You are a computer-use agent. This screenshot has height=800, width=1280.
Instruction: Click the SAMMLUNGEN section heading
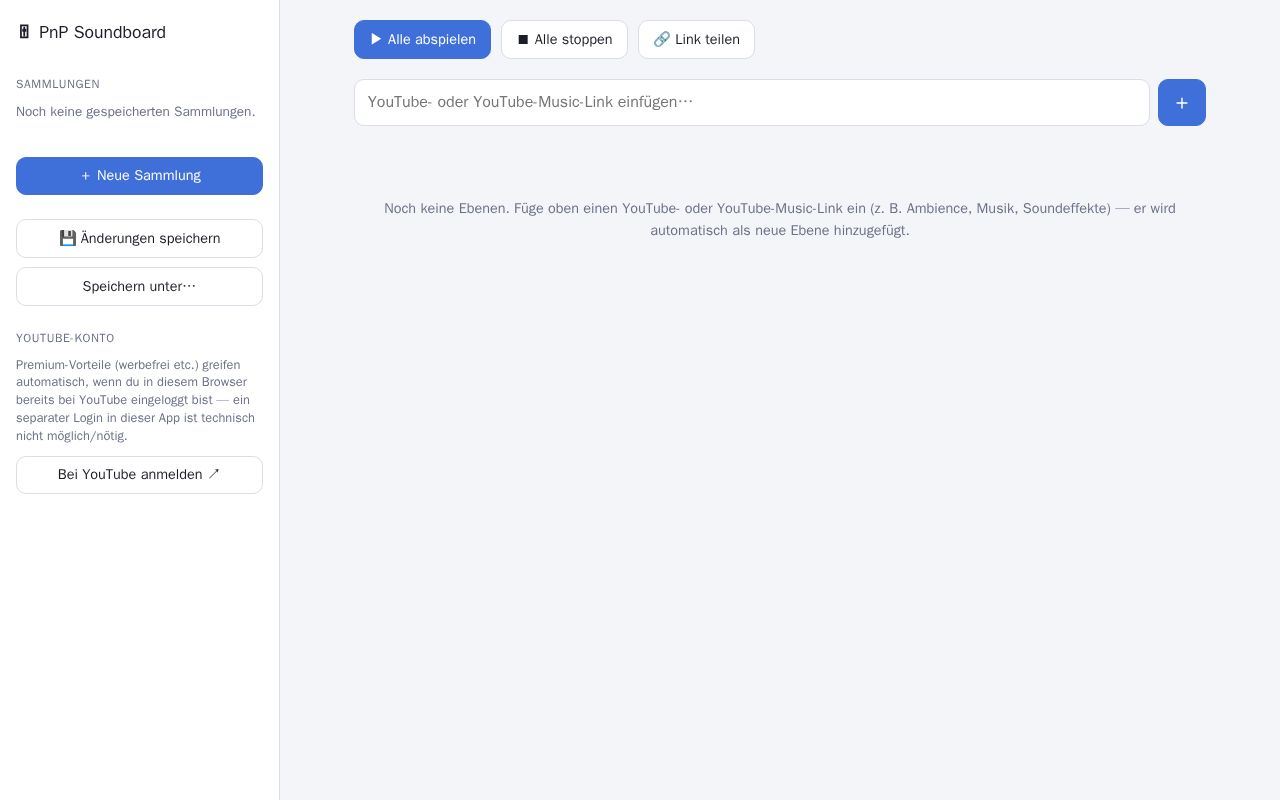(x=58, y=84)
